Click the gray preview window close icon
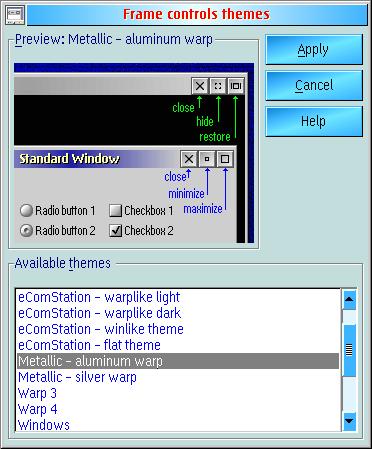This screenshot has width=372, height=449. click(200, 86)
